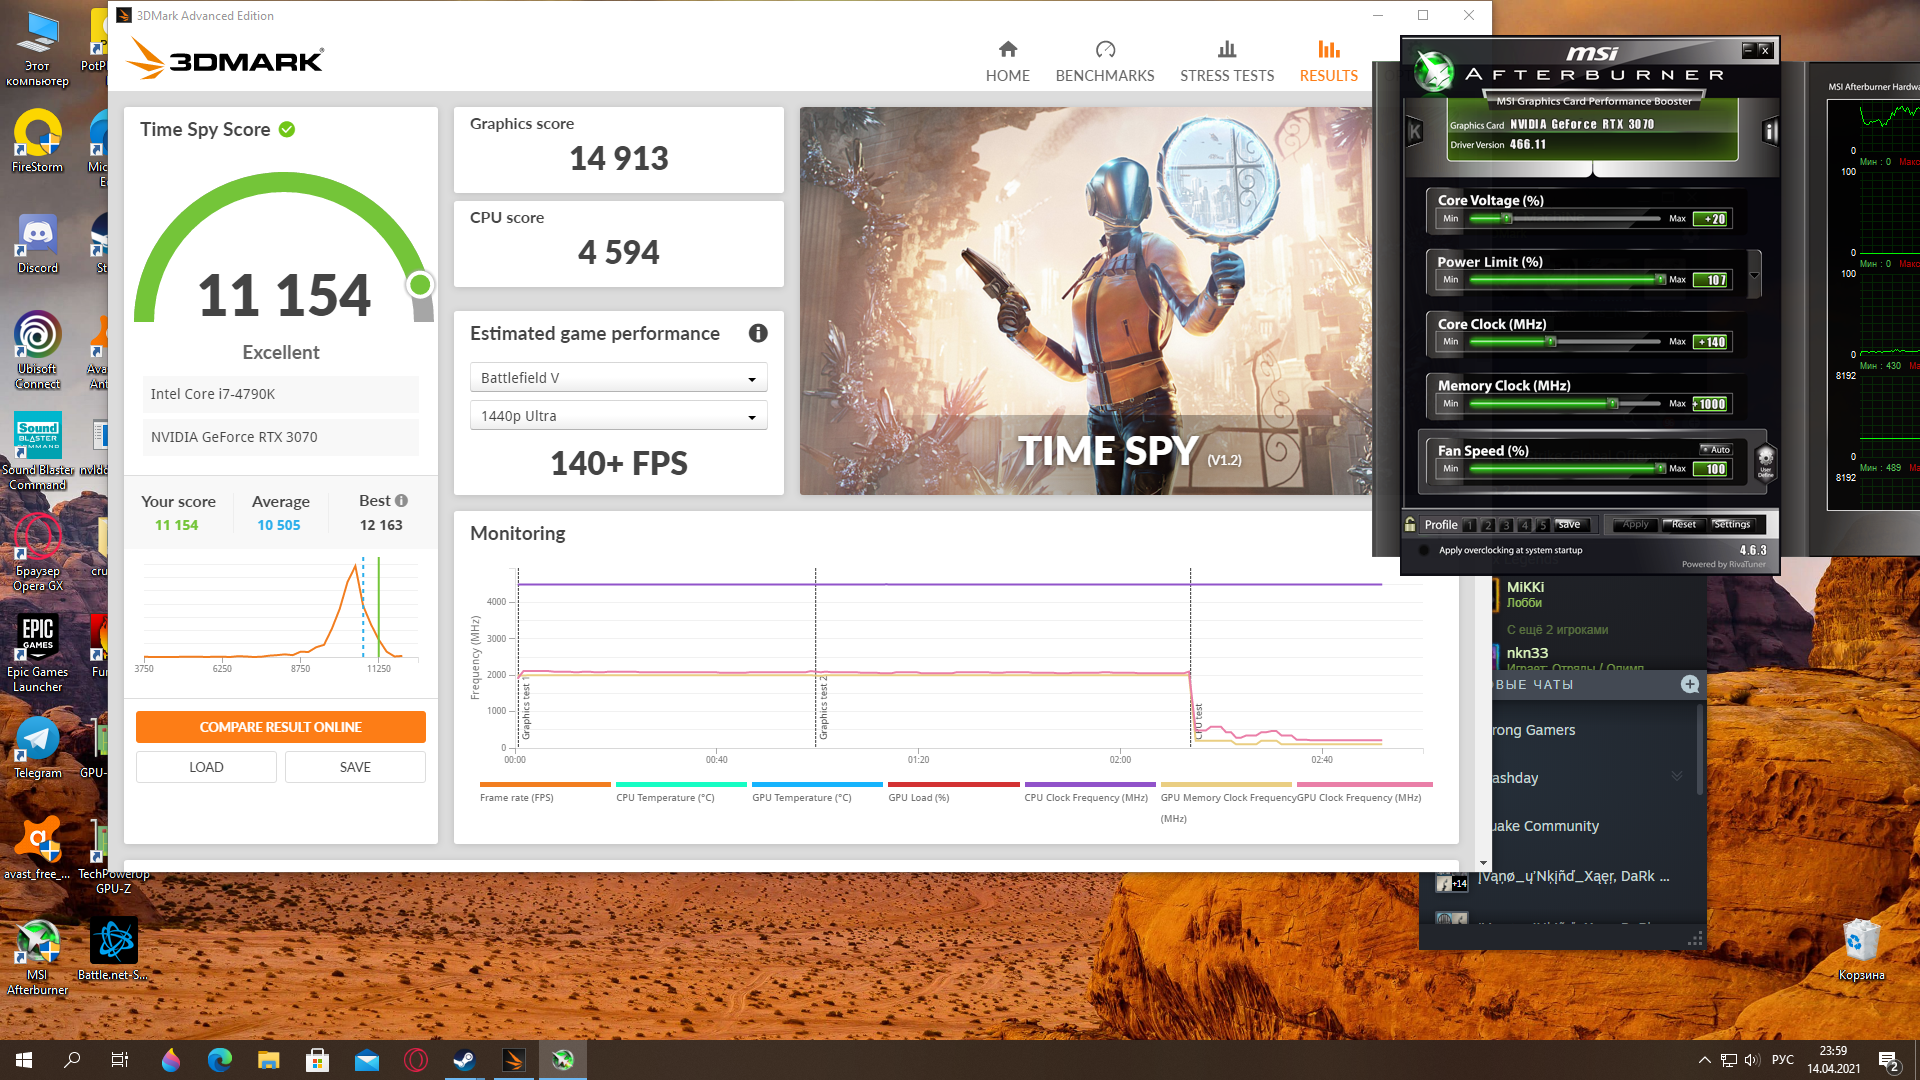Expand the Power Limit link arrow
The height and width of the screenshot is (1080, 1920).
click(1754, 275)
